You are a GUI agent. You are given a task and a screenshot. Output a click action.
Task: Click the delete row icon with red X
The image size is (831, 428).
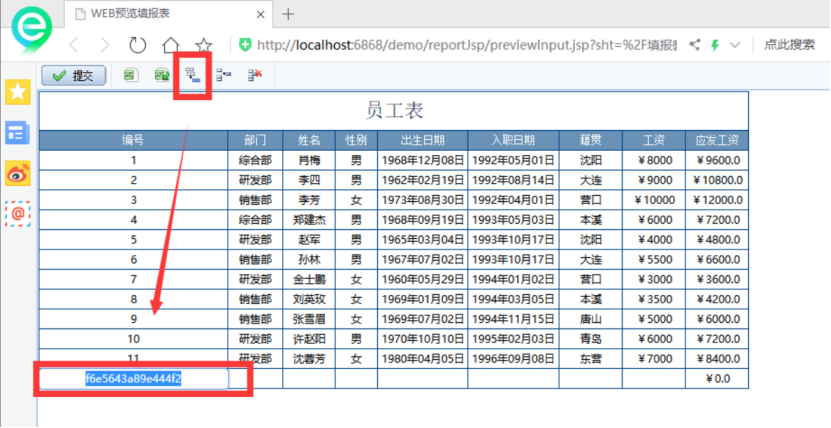click(255, 75)
